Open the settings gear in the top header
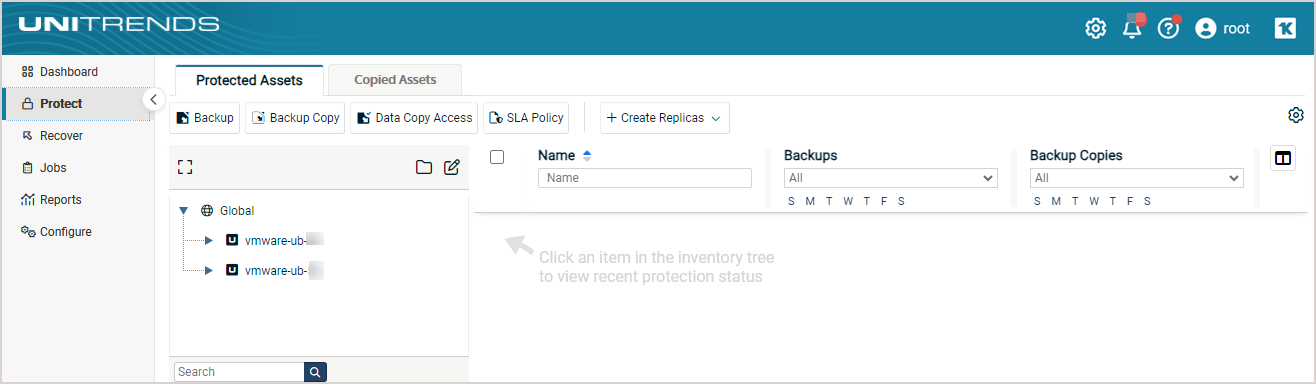Viewport: 1316px width, 384px height. (1095, 28)
